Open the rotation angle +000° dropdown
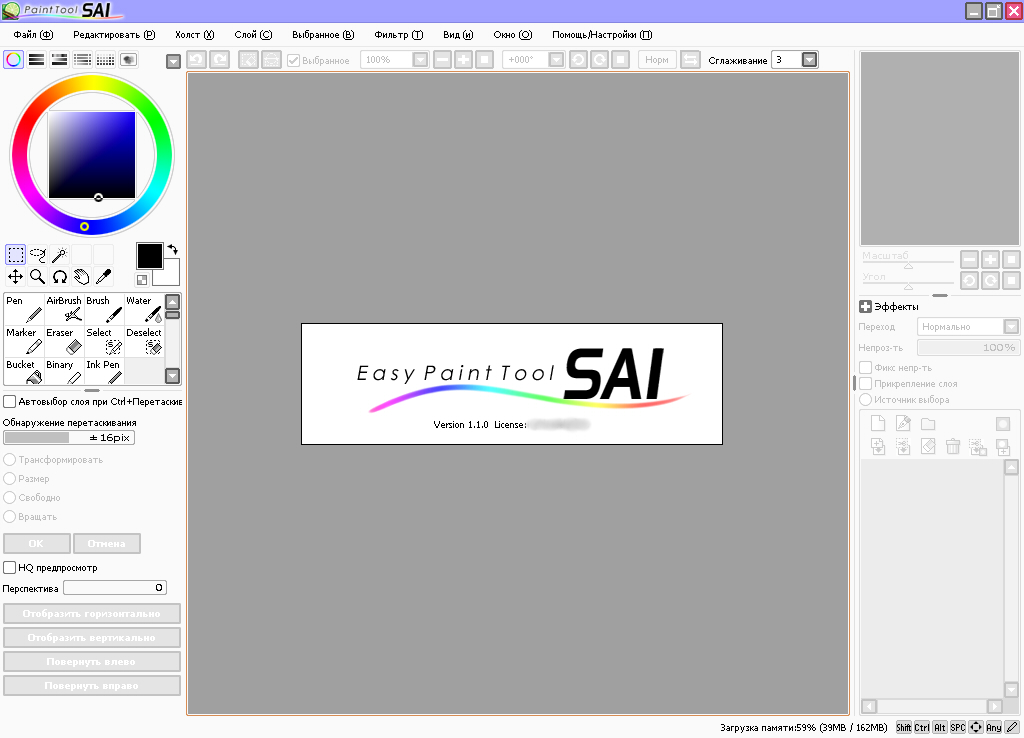 point(556,60)
